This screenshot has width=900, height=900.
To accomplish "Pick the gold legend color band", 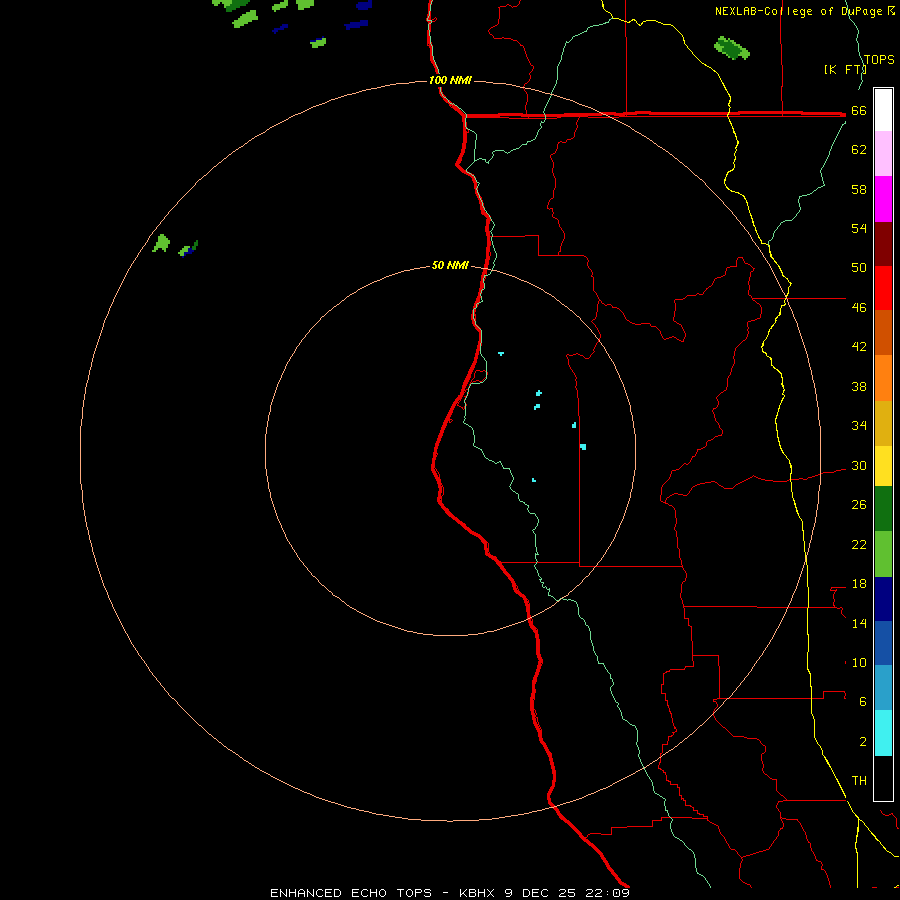I will point(883,423).
